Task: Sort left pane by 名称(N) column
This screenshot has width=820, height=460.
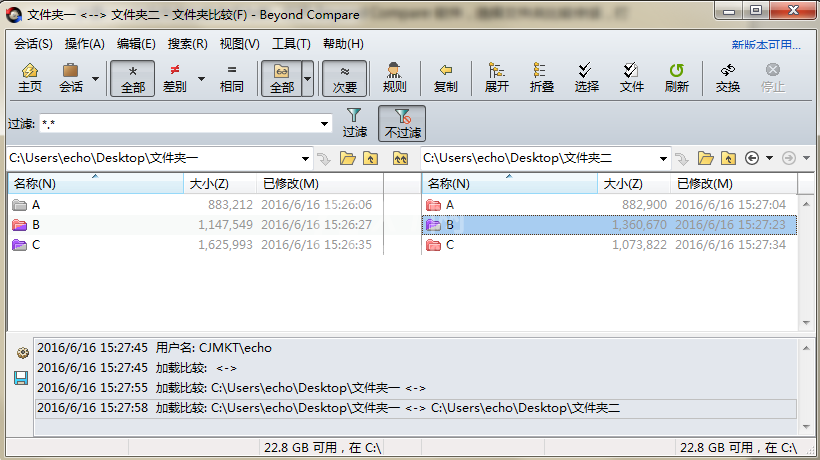Action: coord(96,183)
